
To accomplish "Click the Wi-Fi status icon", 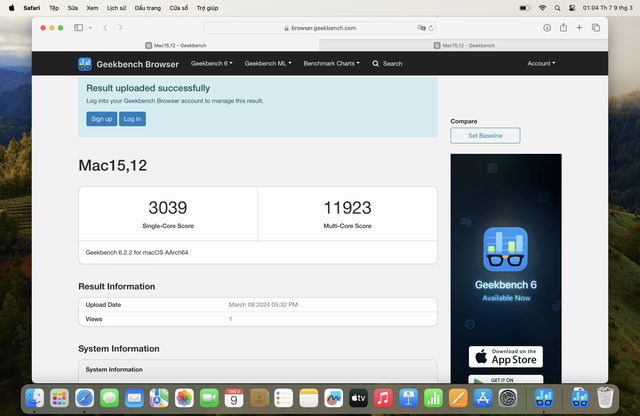I will coord(542,8).
